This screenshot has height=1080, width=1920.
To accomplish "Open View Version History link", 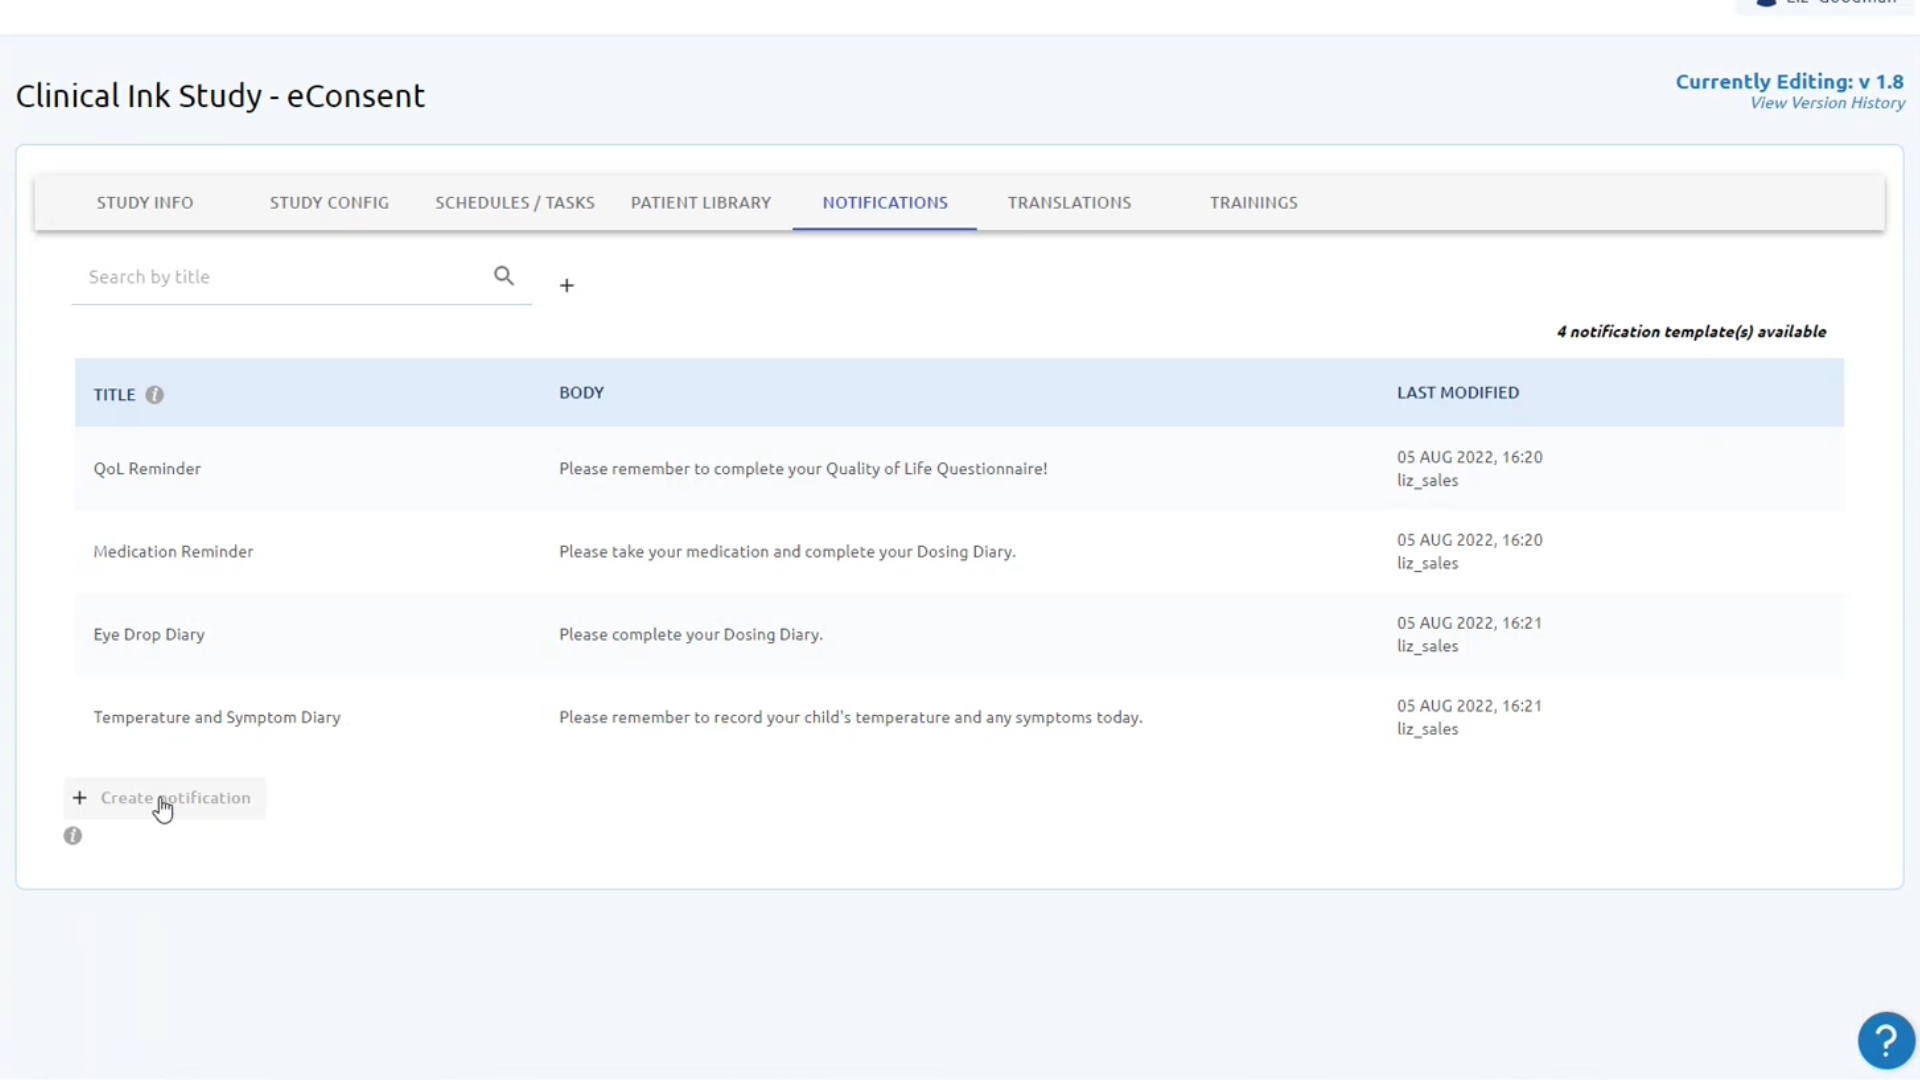I will (x=1827, y=103).
